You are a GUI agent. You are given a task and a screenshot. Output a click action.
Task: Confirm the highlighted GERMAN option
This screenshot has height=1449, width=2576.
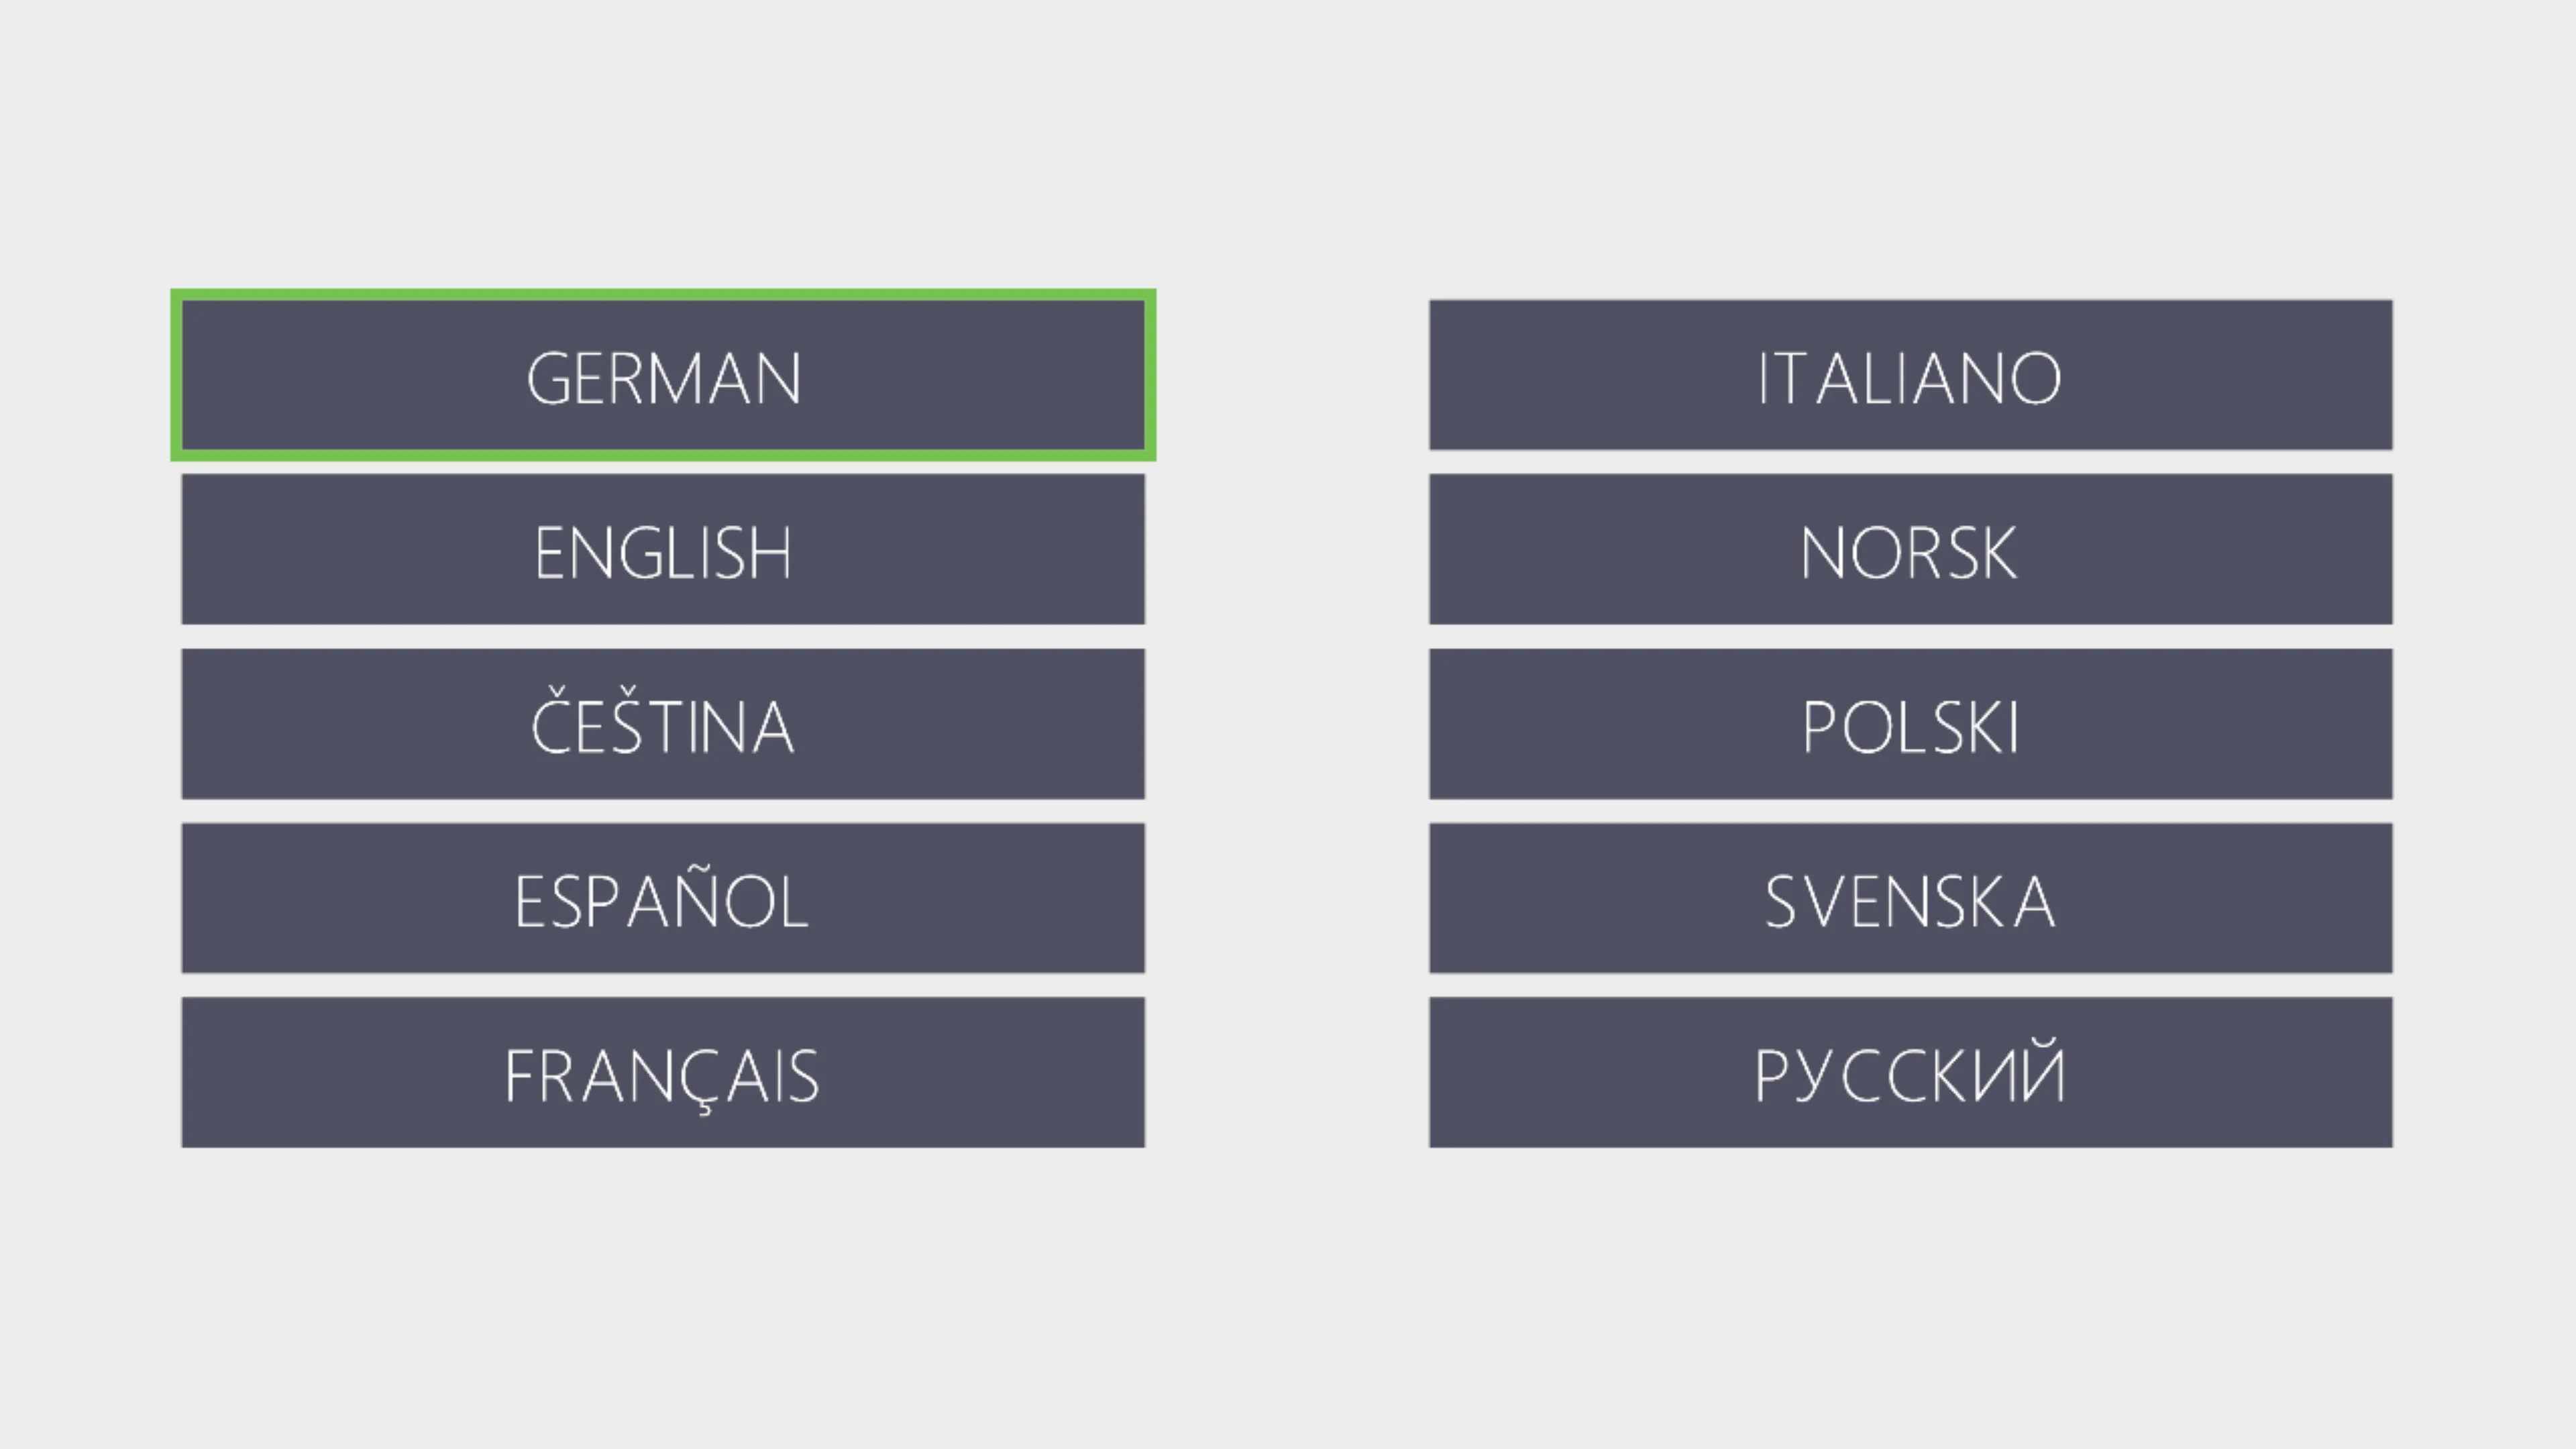coord(663,376)
